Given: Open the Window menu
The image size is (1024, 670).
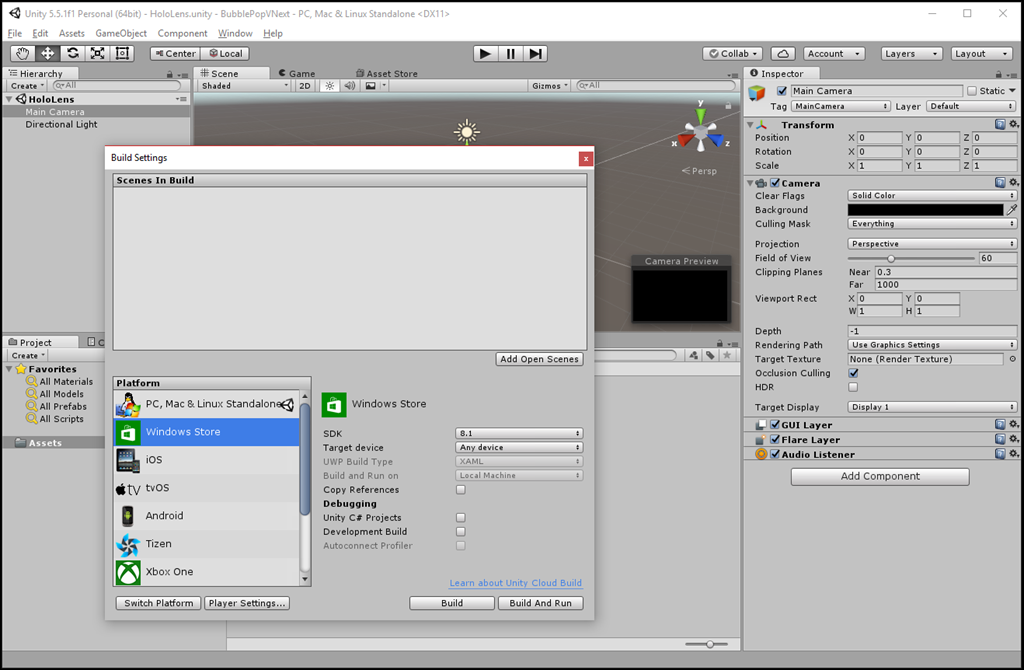Looking at the screenshot, I should [235, 33].
